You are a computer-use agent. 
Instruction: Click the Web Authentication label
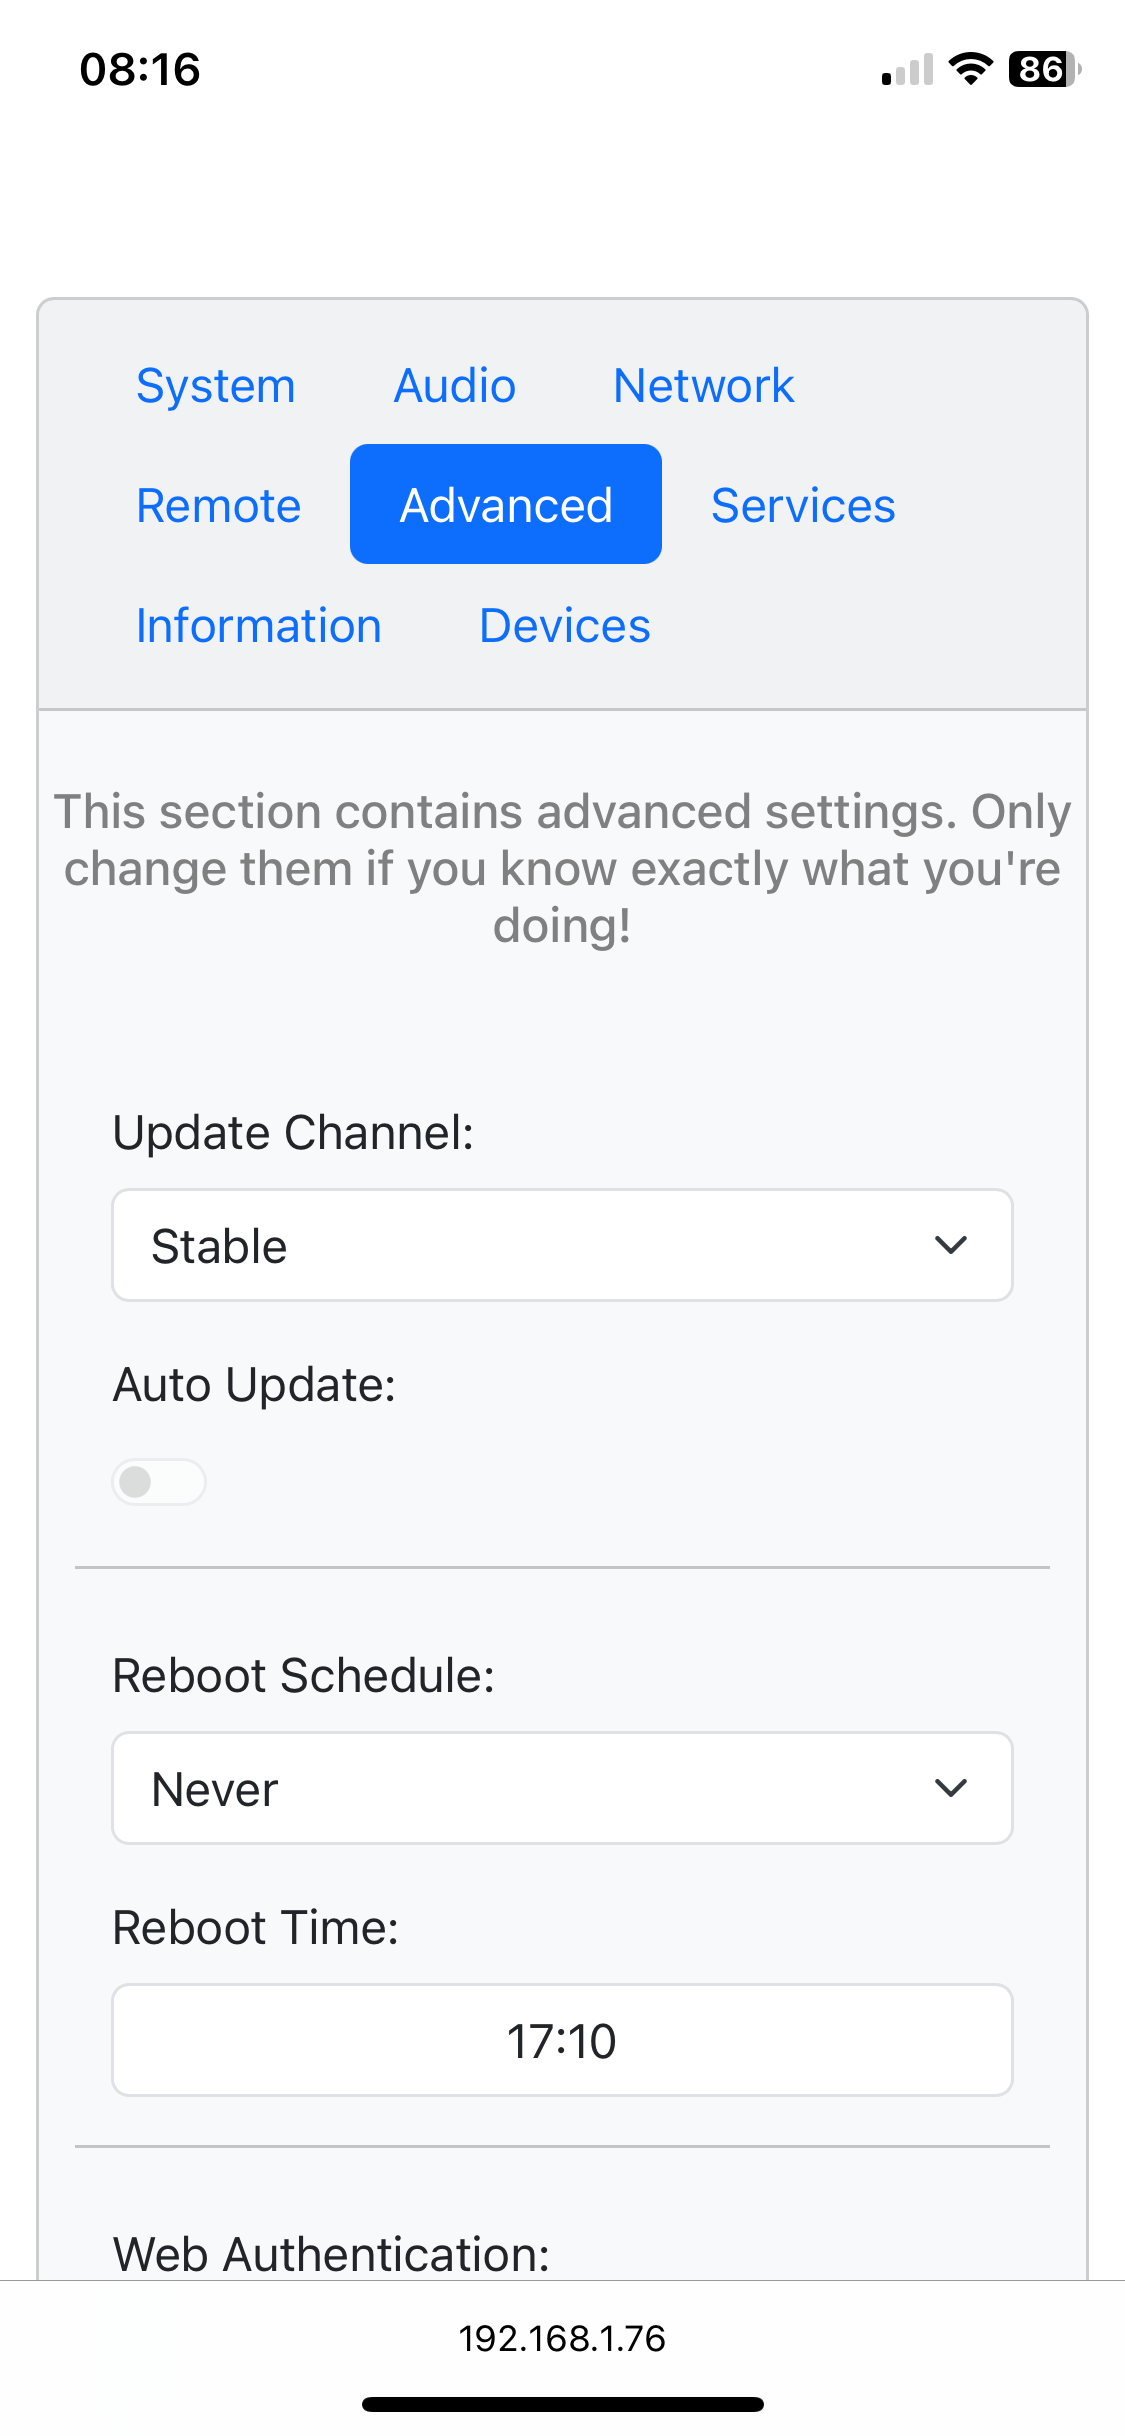331,2255
